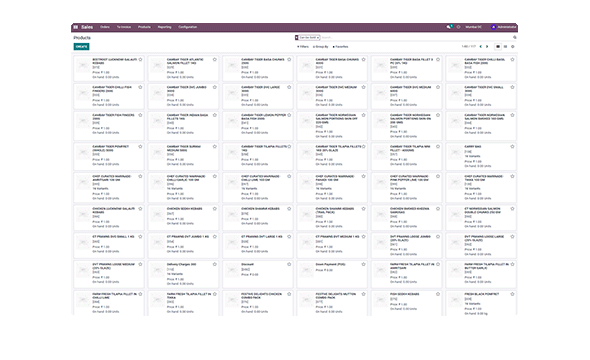The image size is (590, 360).
Task: Go to the previous page of products
Action: coord(481,47)
